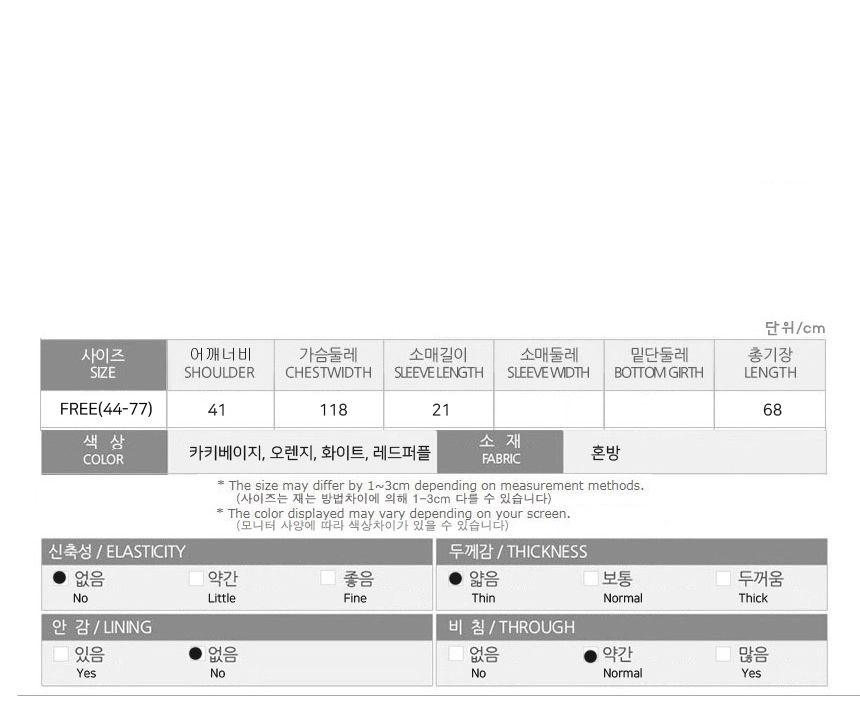Check the see-through 'No' checkbox
Screen dimensions: 860x712
click(x=456, y=655)
